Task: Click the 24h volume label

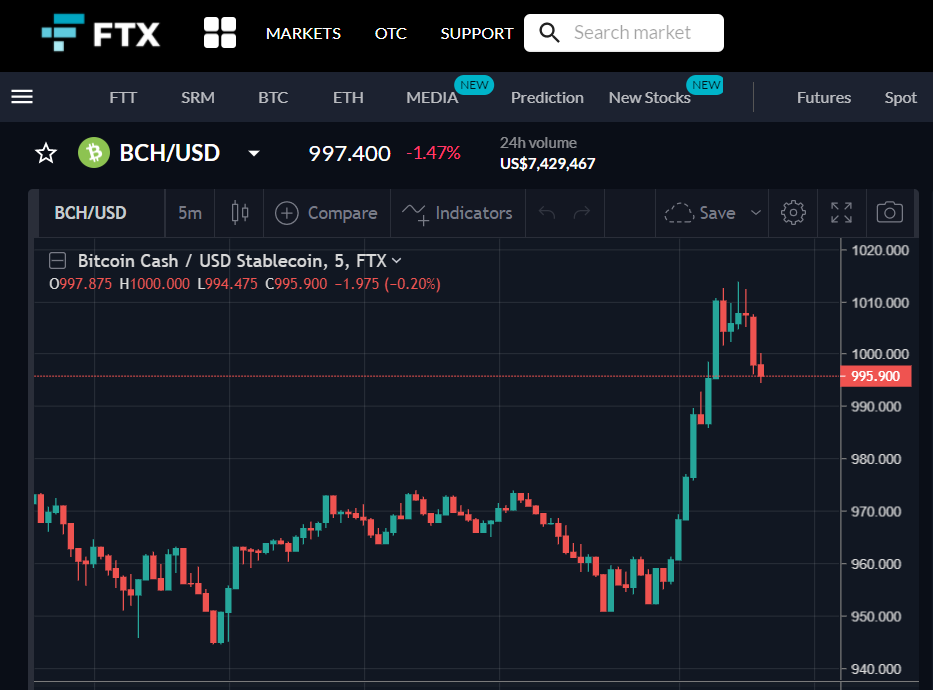Action: [538, 143]
